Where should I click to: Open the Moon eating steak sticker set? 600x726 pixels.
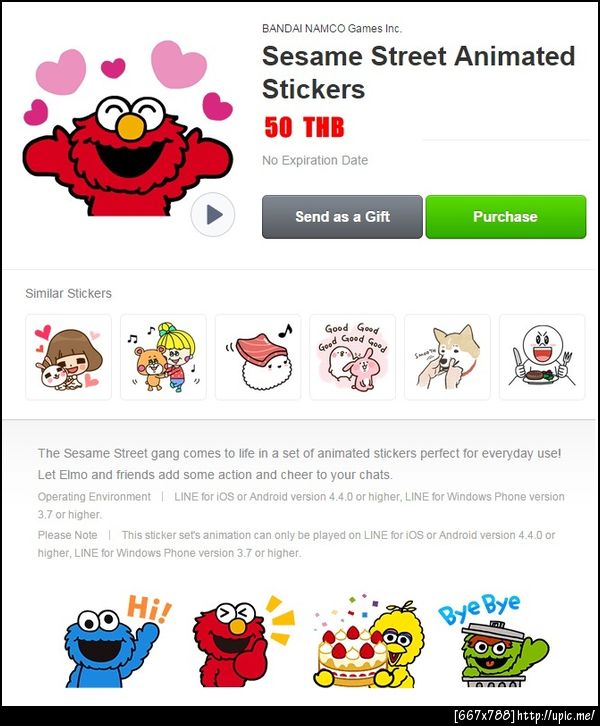[x=542, y=357]
